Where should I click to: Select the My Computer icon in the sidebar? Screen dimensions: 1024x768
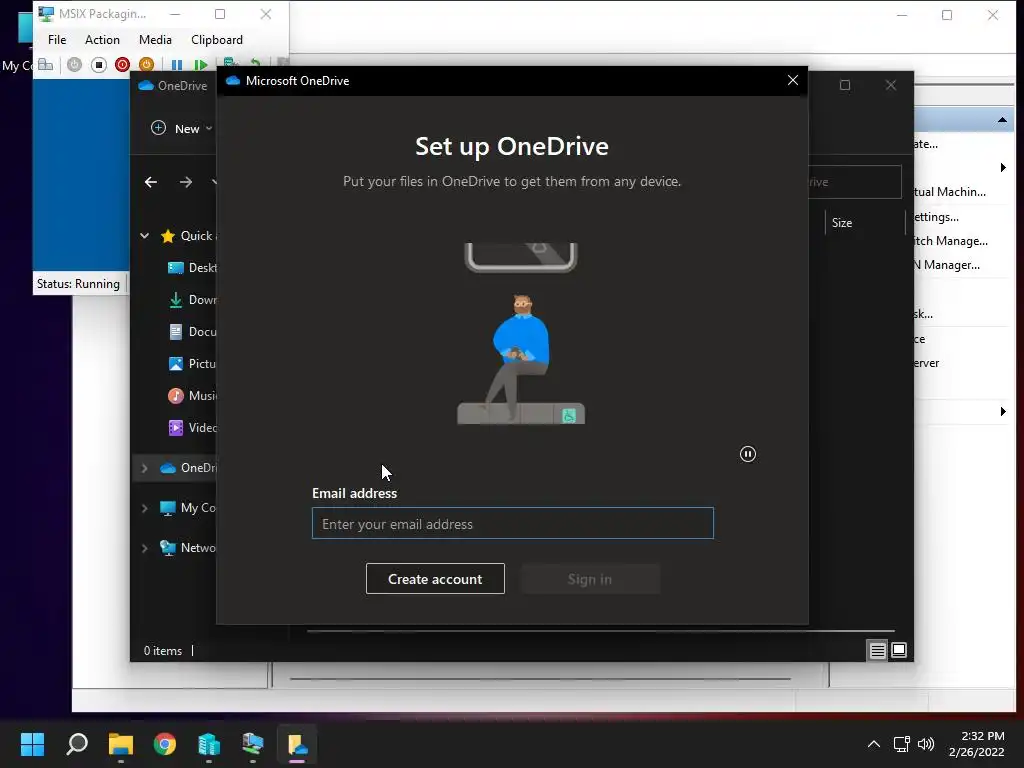[x=168, y=508]
